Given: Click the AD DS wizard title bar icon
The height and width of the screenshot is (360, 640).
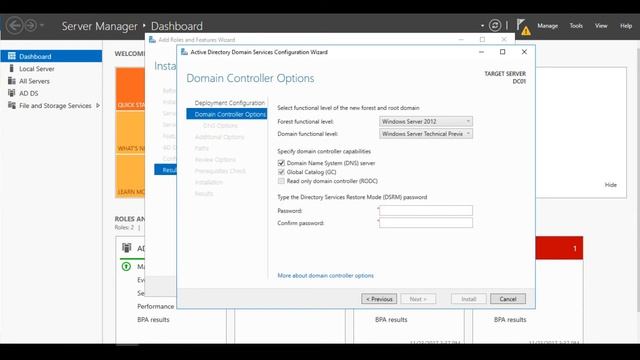Looking at the screenshot, I should 184,52.
